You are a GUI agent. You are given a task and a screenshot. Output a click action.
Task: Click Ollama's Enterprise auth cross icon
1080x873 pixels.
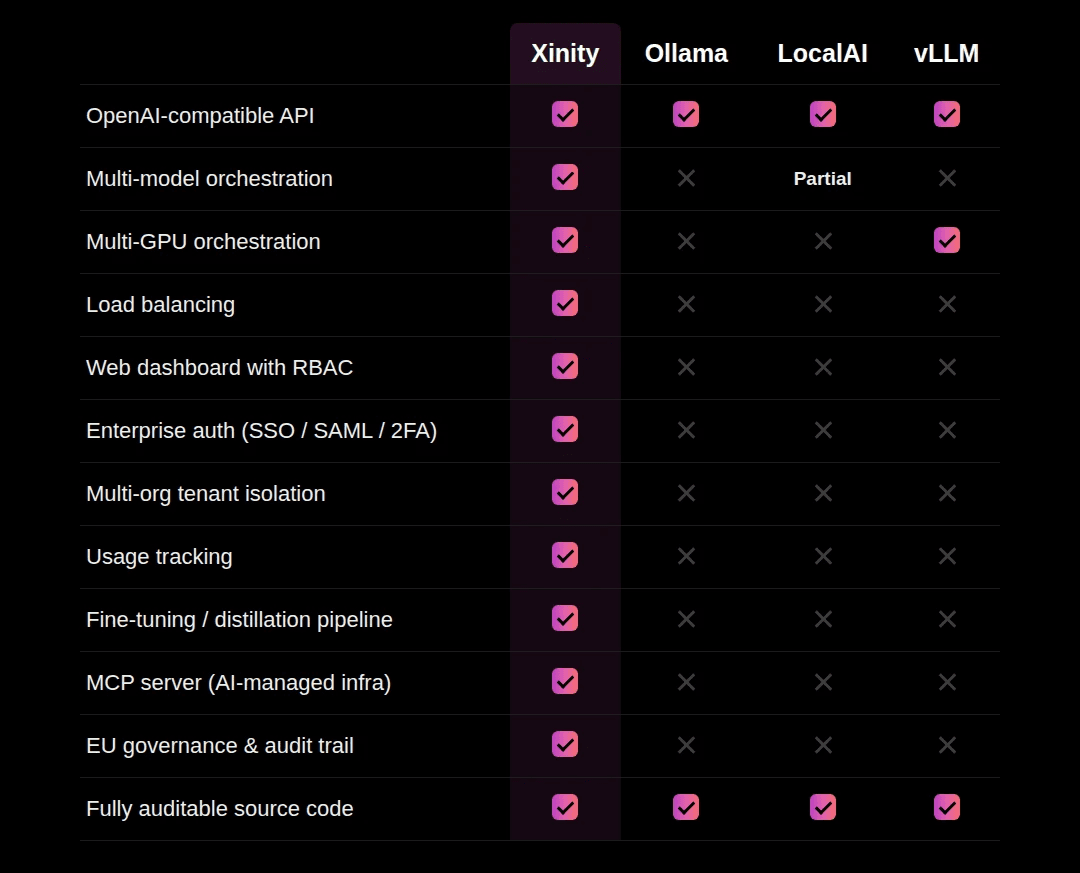(686, 430)
